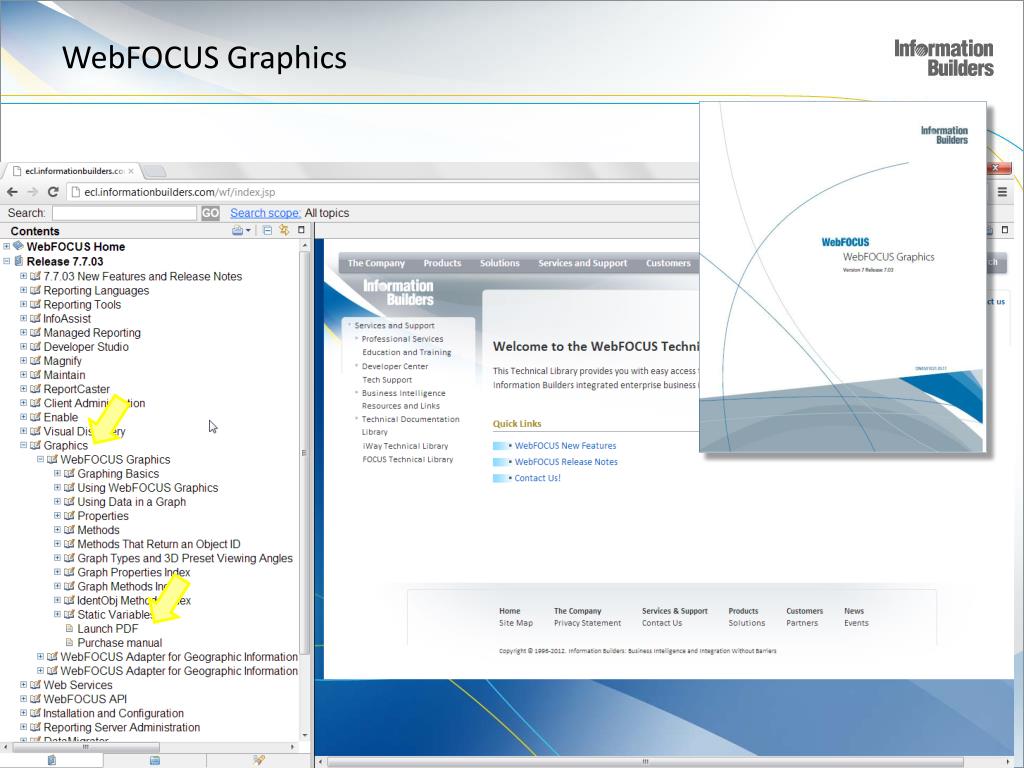Maximize the Contents pane with square icon
The height and width of the screenshot is (768, 1024).
pos(301,230)
